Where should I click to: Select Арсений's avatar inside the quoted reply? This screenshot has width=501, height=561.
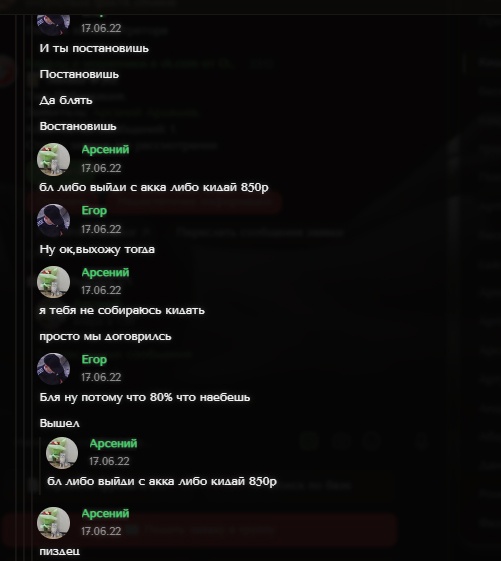pyautogui.click(x=62, y=453)
